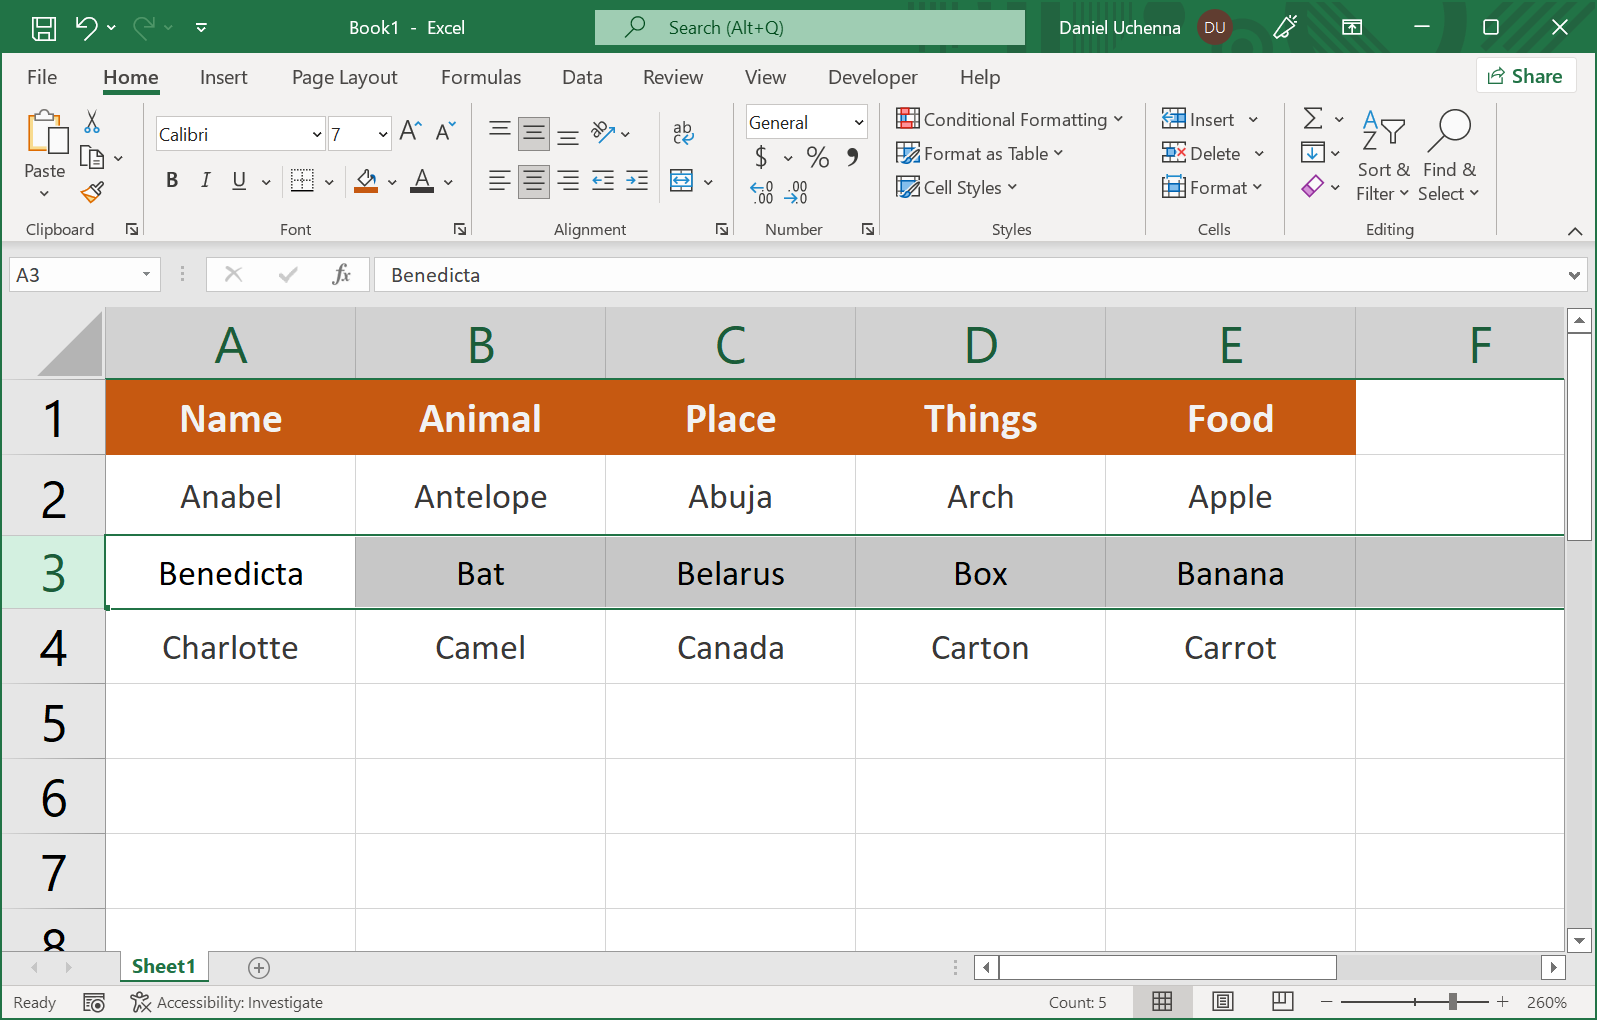This screenshot has height=1020, width=1597.
Task: Click Accessibility: Investigate in status bar
Action: point(227,1002)
